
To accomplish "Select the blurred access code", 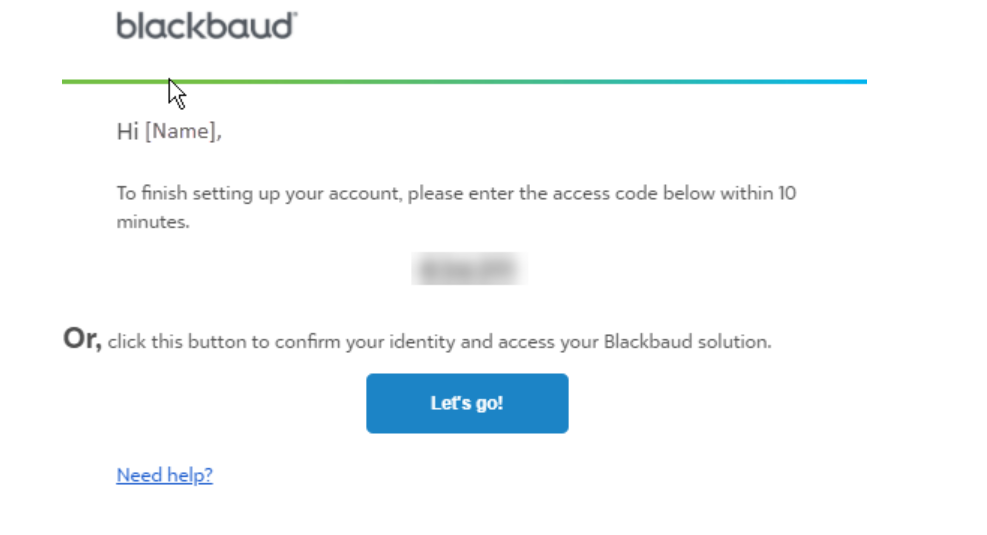I will tap(468, 269).
